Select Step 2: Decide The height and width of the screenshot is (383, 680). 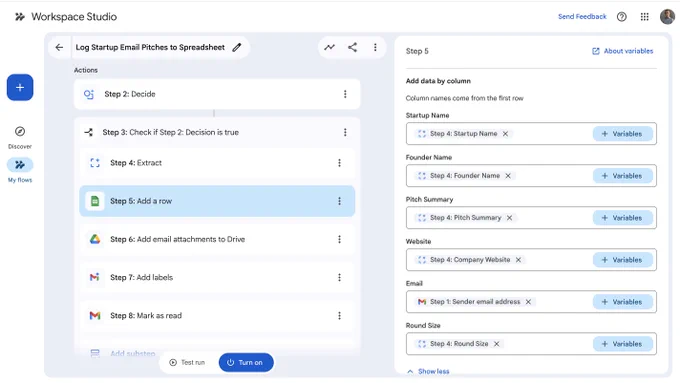[217, 94]
